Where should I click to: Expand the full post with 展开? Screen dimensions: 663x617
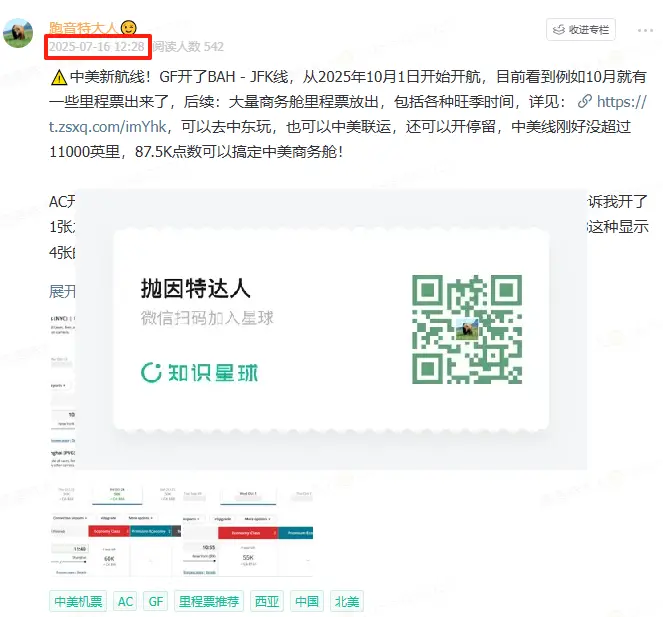tap(62, 291)
